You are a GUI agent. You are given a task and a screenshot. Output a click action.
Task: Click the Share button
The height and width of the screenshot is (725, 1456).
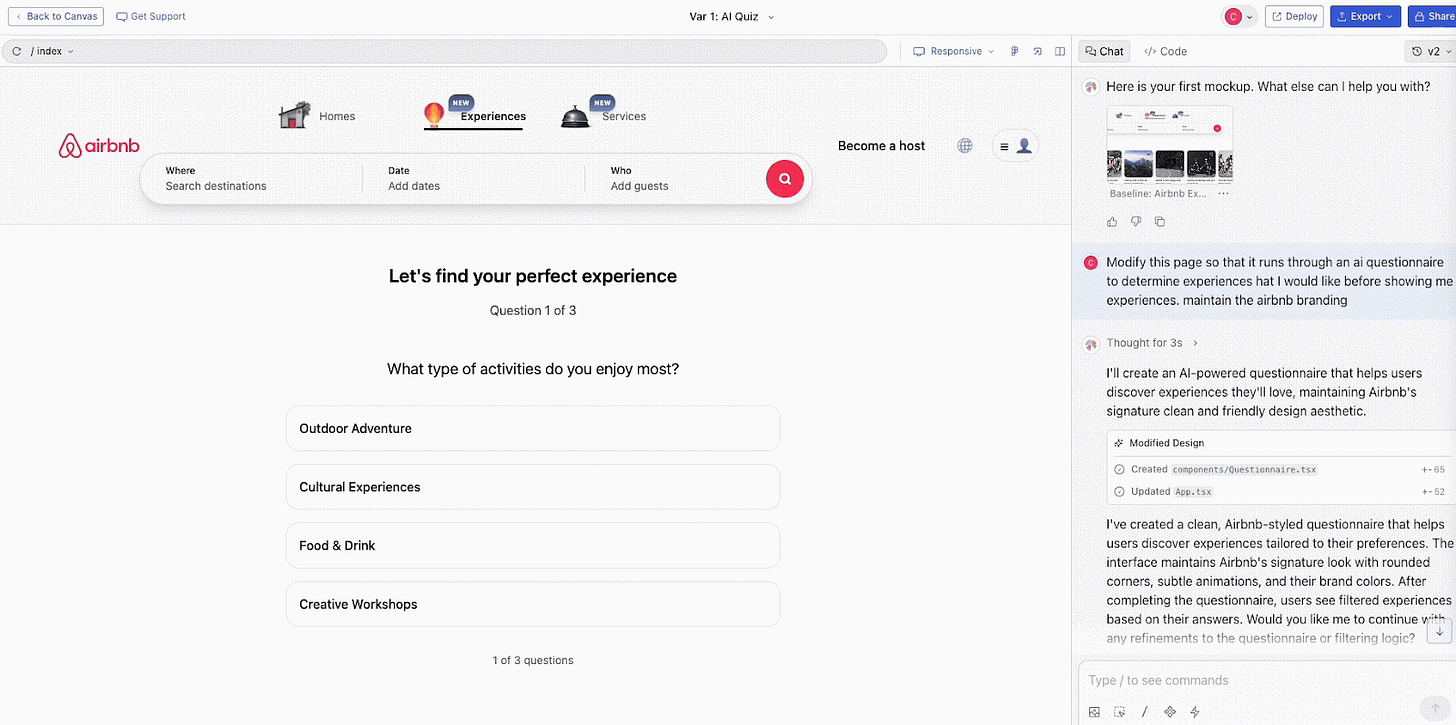(1432, 16)
